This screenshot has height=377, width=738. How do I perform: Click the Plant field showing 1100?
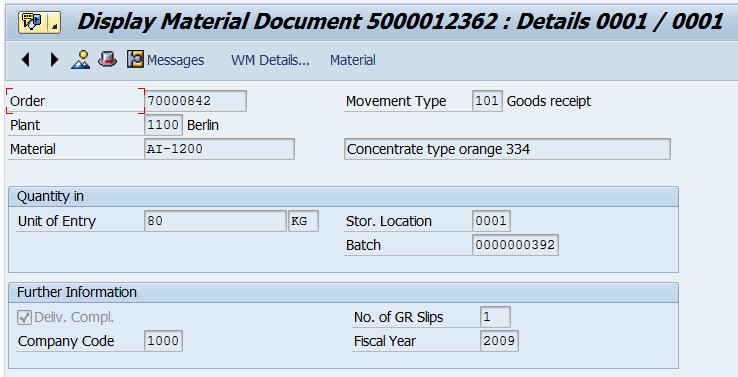[x=163, y=125]
